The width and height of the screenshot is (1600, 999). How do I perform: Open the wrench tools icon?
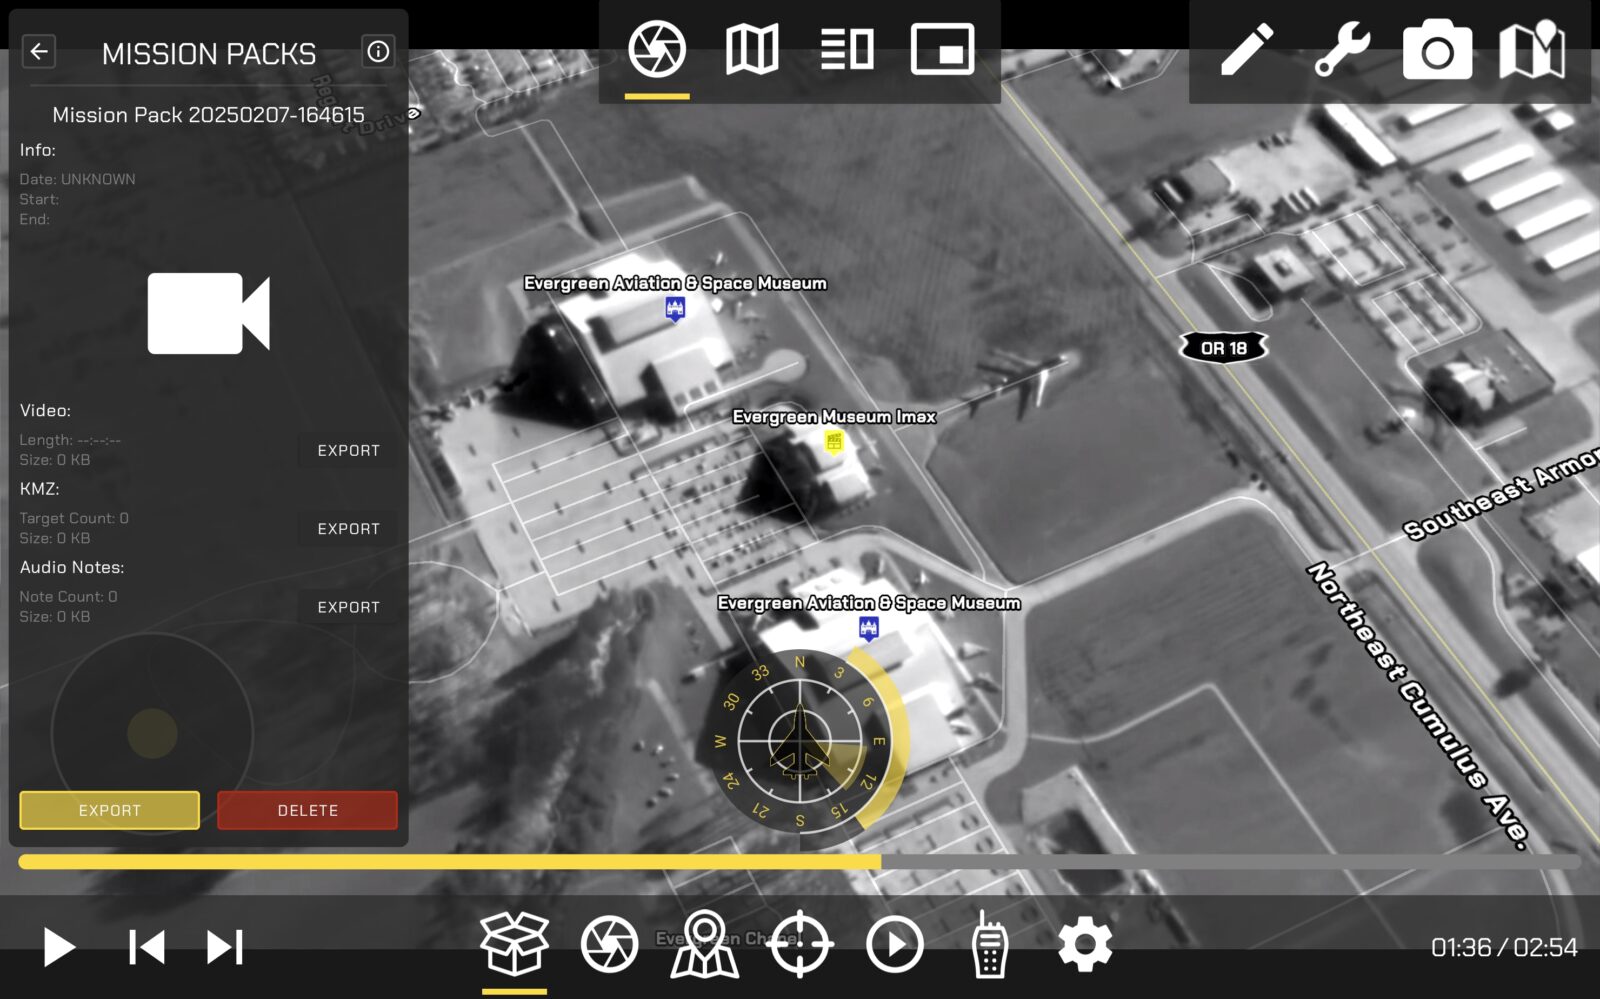pyautogui.click(x=1342, y=49)
